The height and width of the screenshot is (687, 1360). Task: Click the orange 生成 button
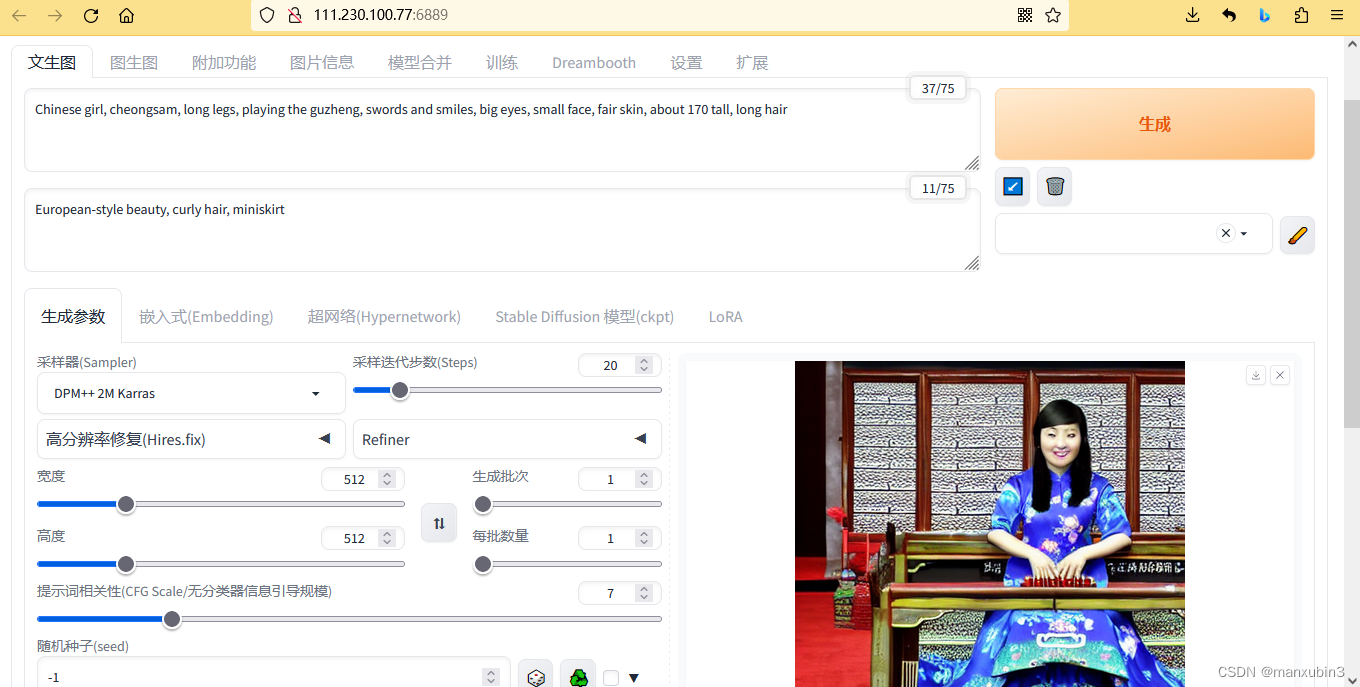pyautogui.click(x=1154, y=124)
